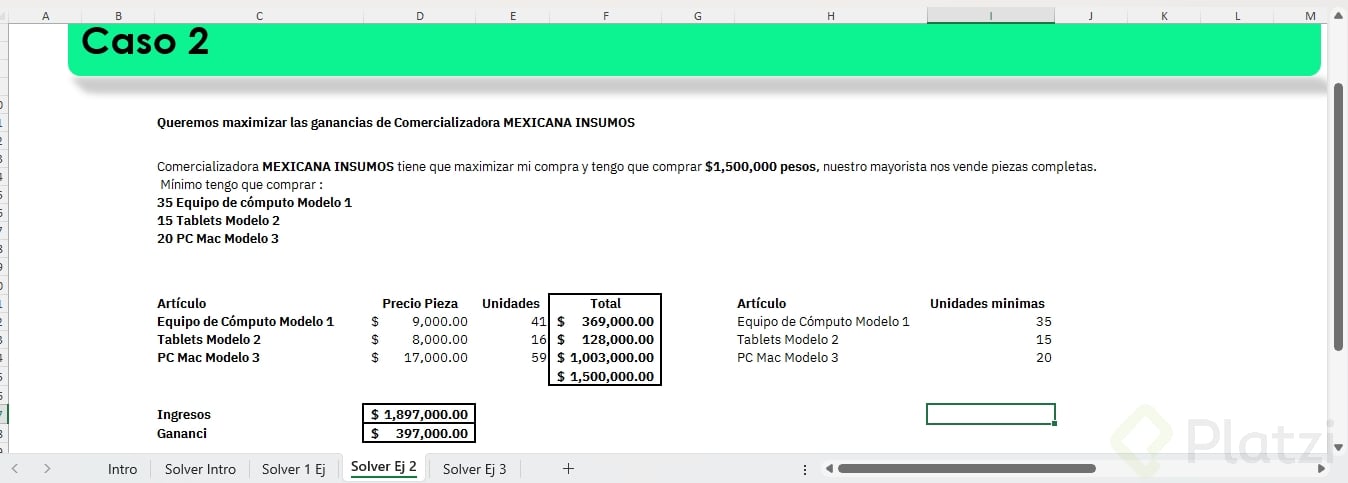Select column B header
This screenshot has width=1348, height=483.
pos(119,15)
